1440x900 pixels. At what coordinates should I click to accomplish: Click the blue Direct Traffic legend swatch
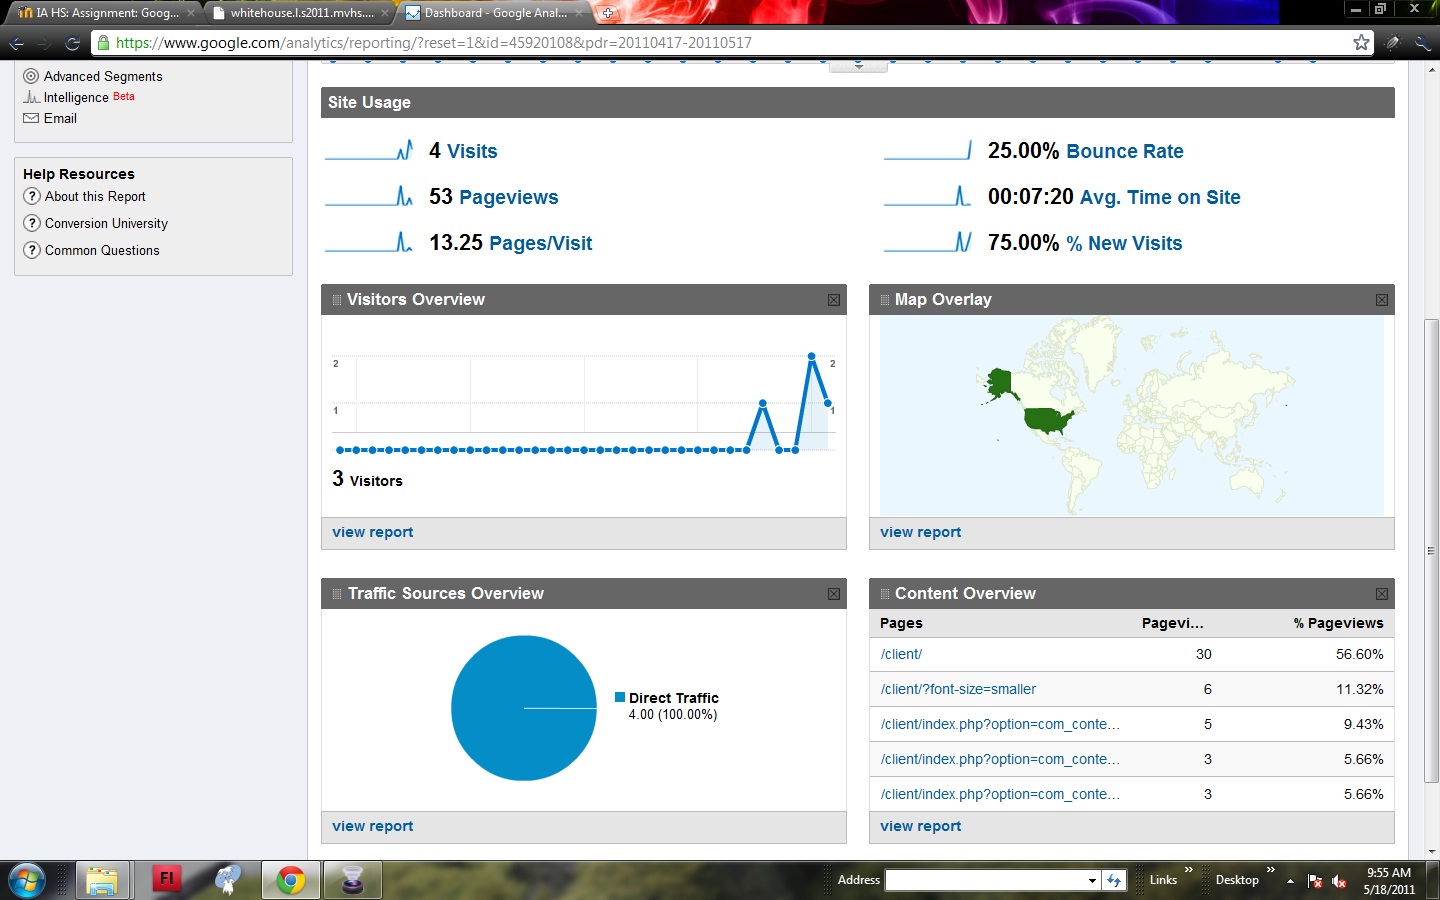620,697
